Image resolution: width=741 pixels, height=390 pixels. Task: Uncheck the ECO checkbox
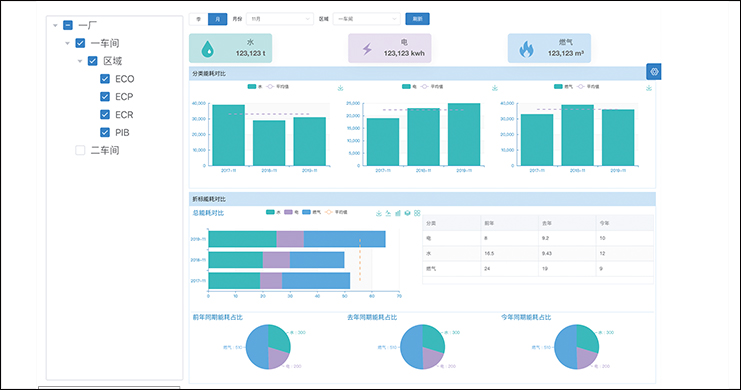[105, 79]
